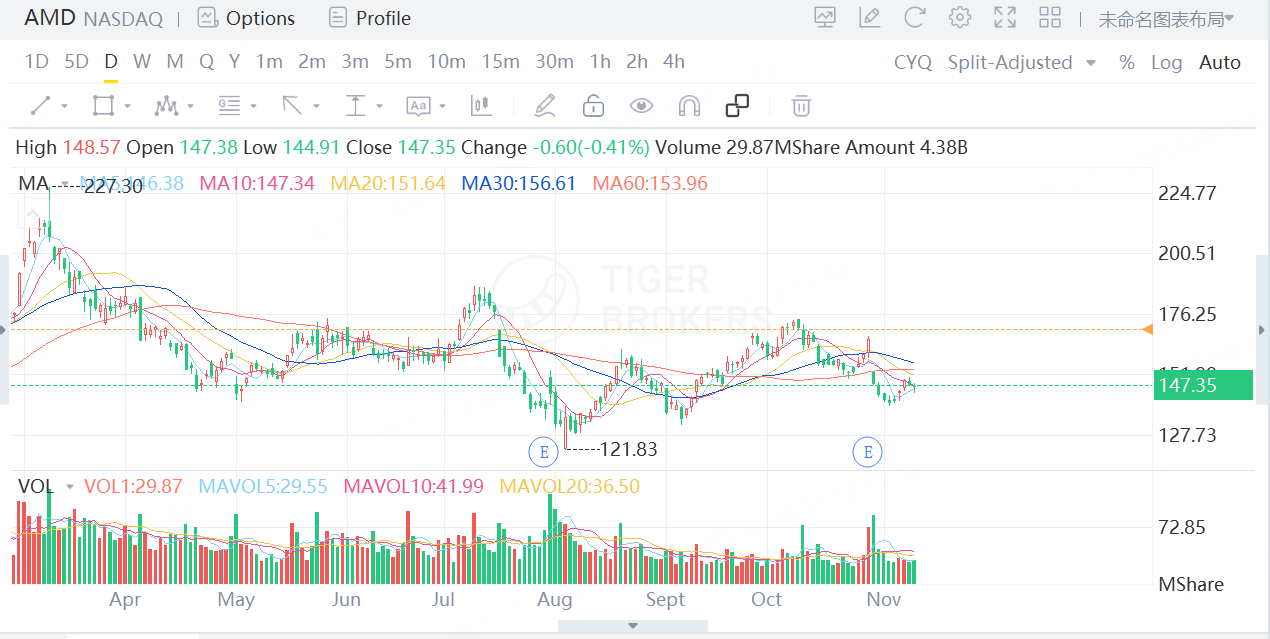Click the orange price alert marker
Screen dimensions: 1270x639
pyautogui.click(x=1148, y=329)
